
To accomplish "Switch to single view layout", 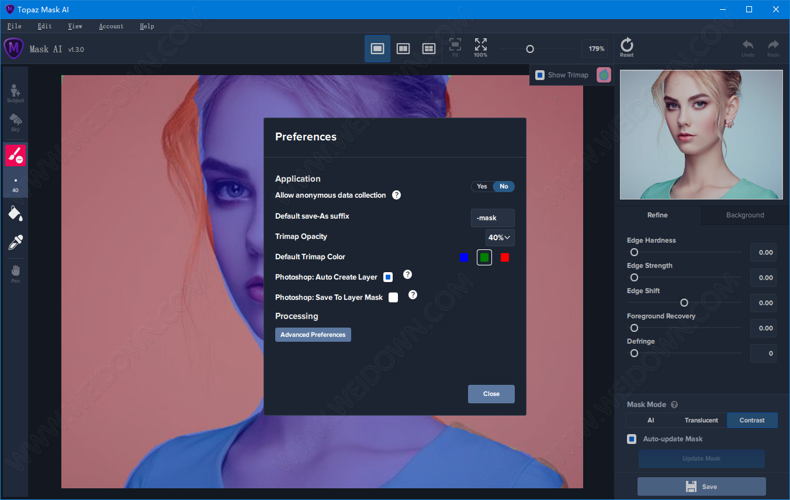I will click(377, 48).
